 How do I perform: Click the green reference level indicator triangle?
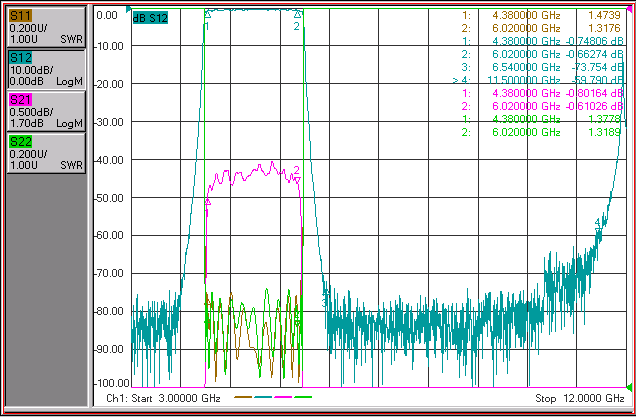[629, 386]
